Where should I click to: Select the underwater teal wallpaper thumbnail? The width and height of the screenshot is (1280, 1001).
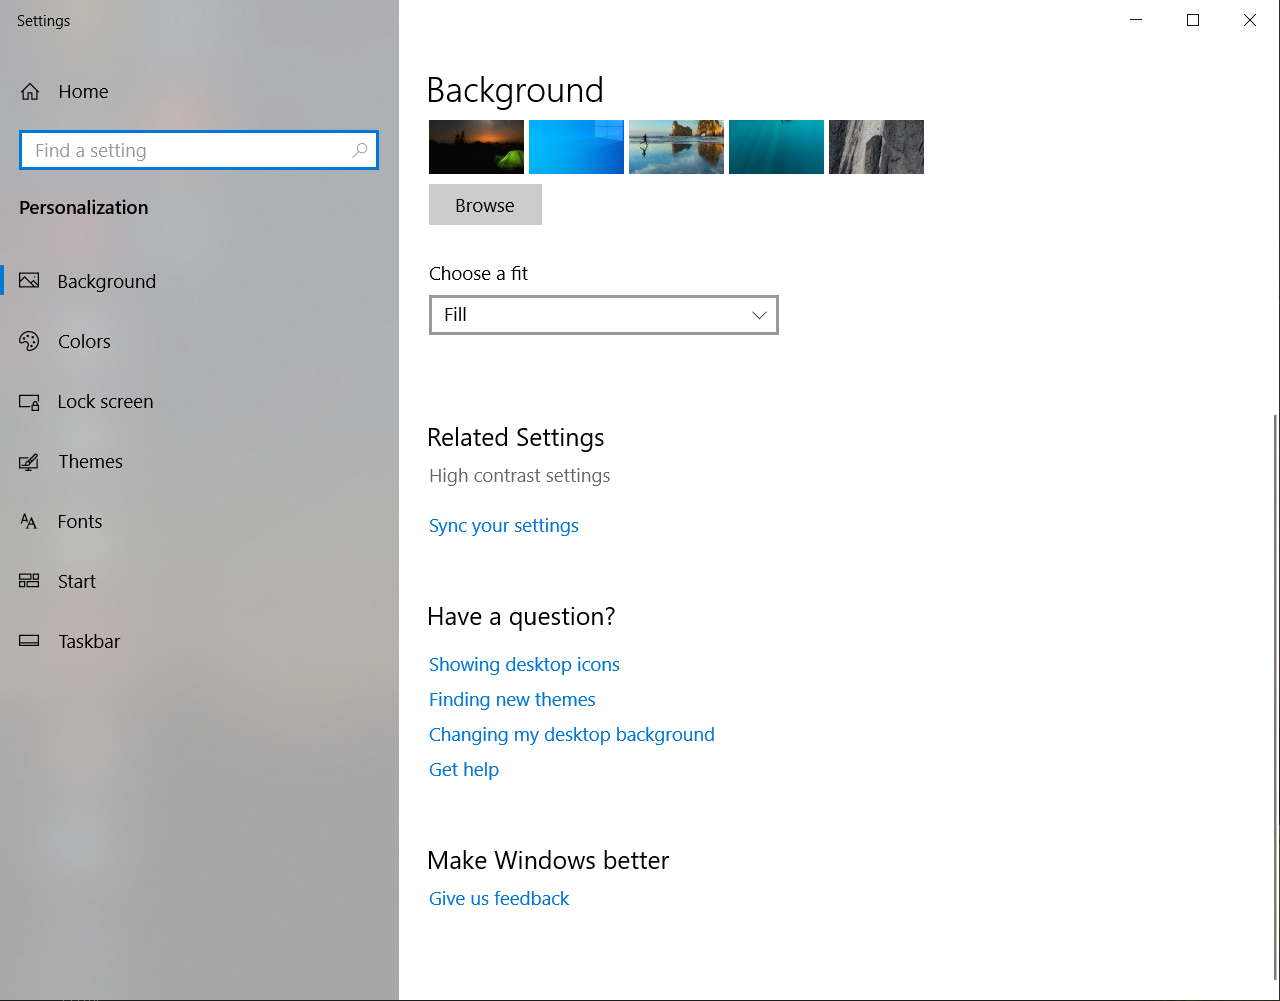coord(776,147)
